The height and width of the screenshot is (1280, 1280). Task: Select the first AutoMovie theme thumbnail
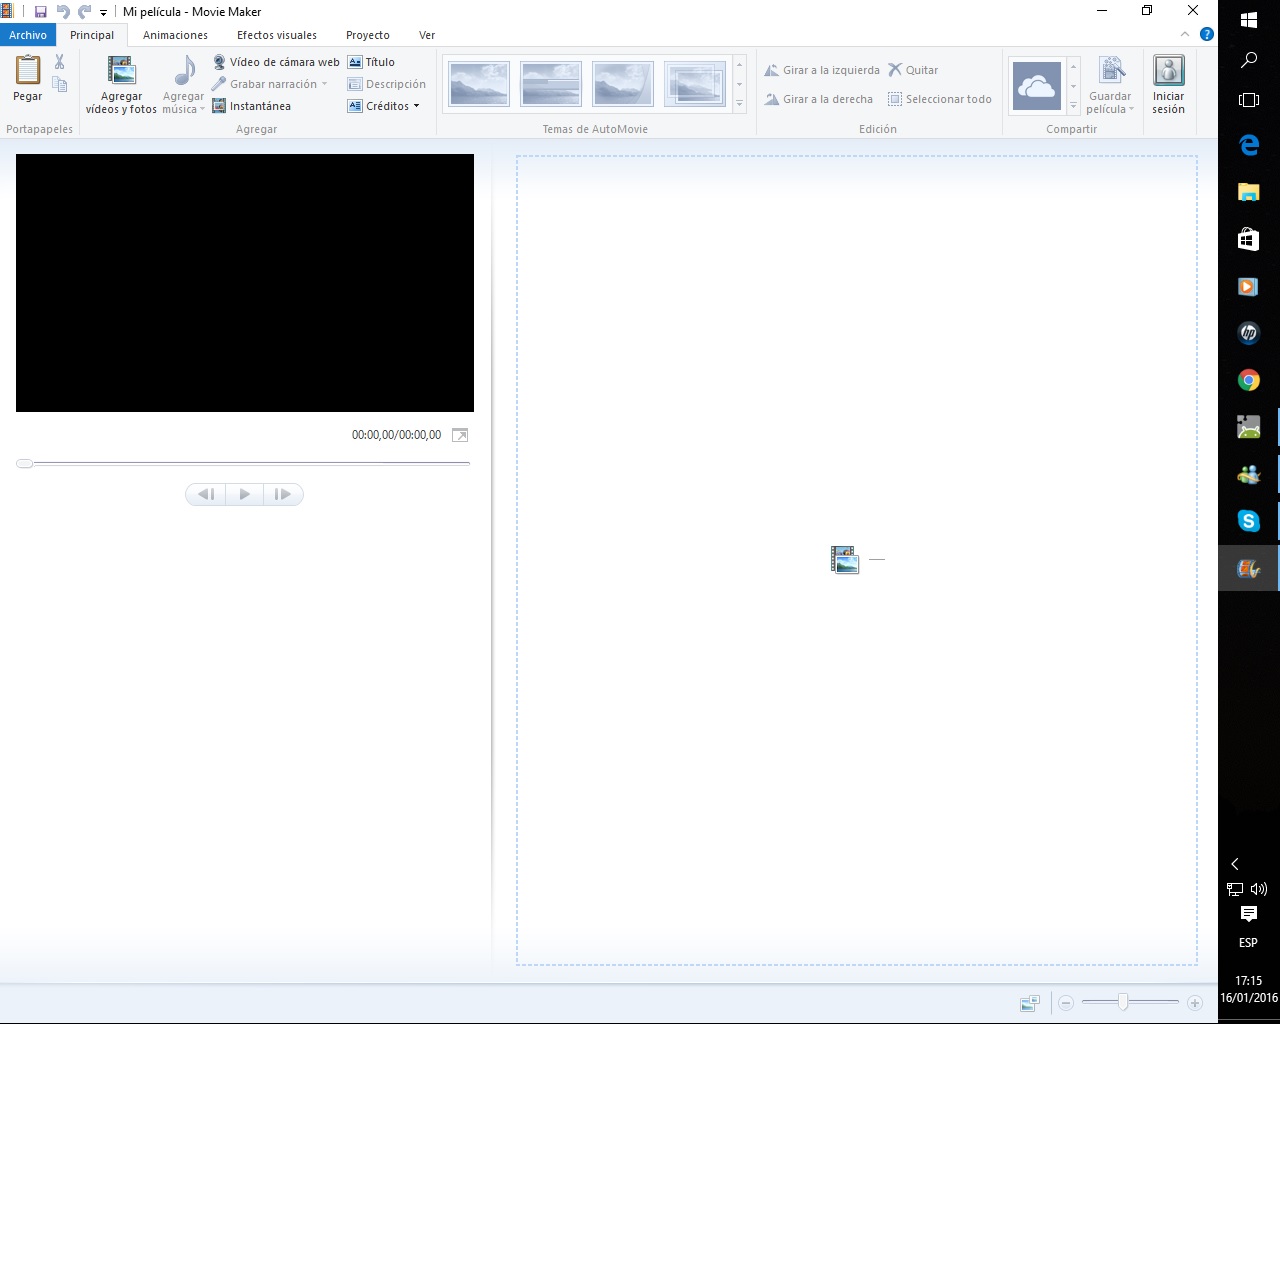tap(479, 84)
